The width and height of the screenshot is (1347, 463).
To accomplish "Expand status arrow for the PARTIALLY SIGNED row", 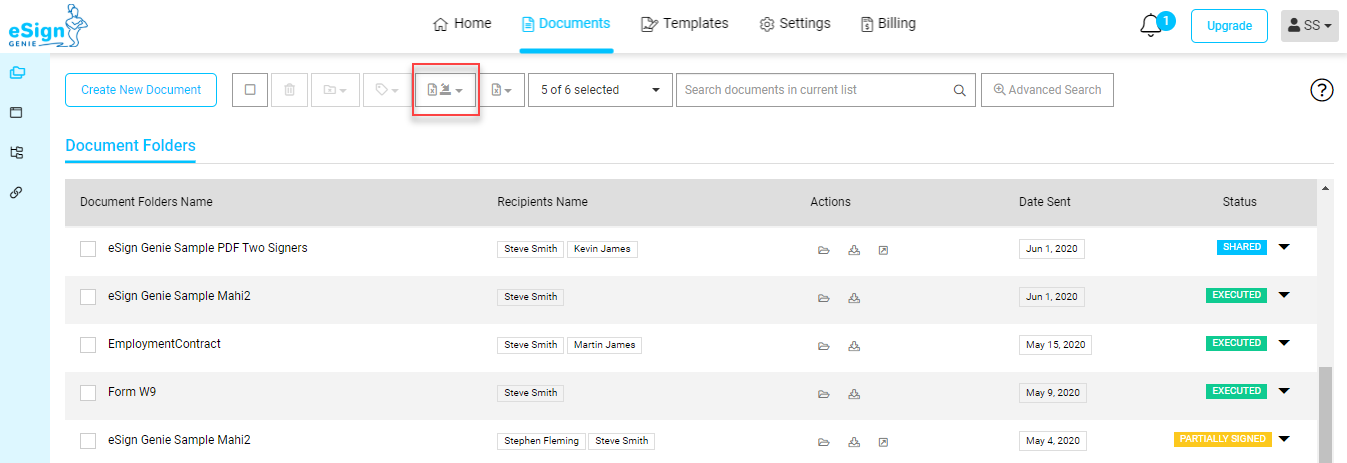I will coord(1285,438).
